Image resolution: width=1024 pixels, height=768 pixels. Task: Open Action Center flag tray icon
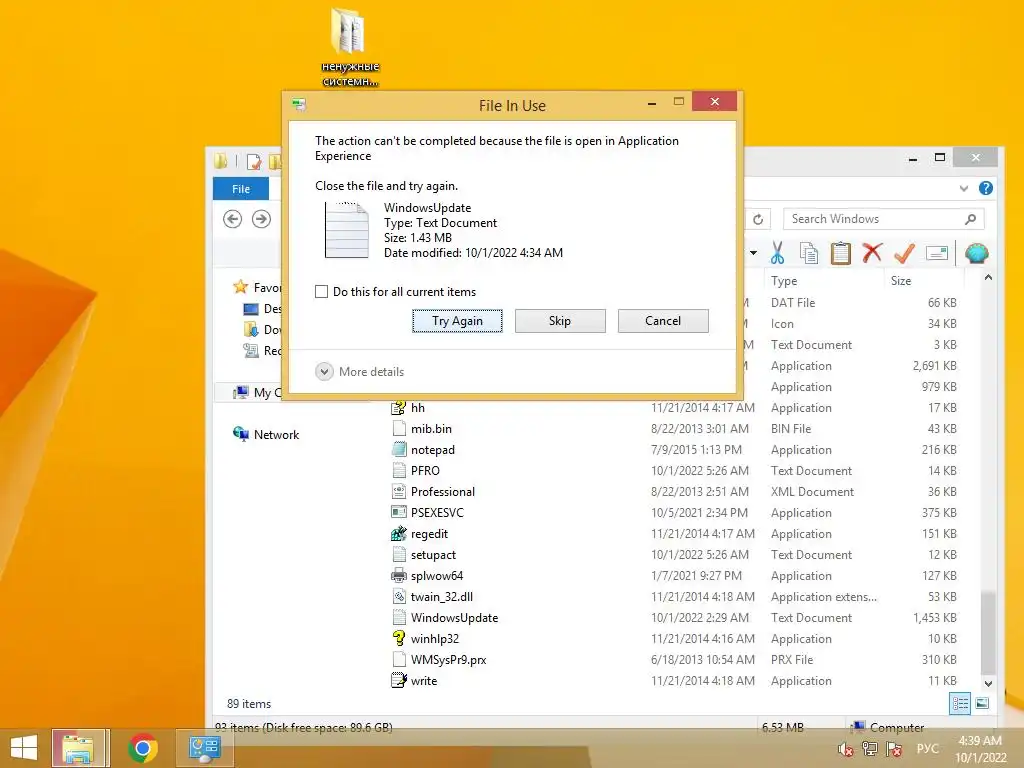(894, 749)
